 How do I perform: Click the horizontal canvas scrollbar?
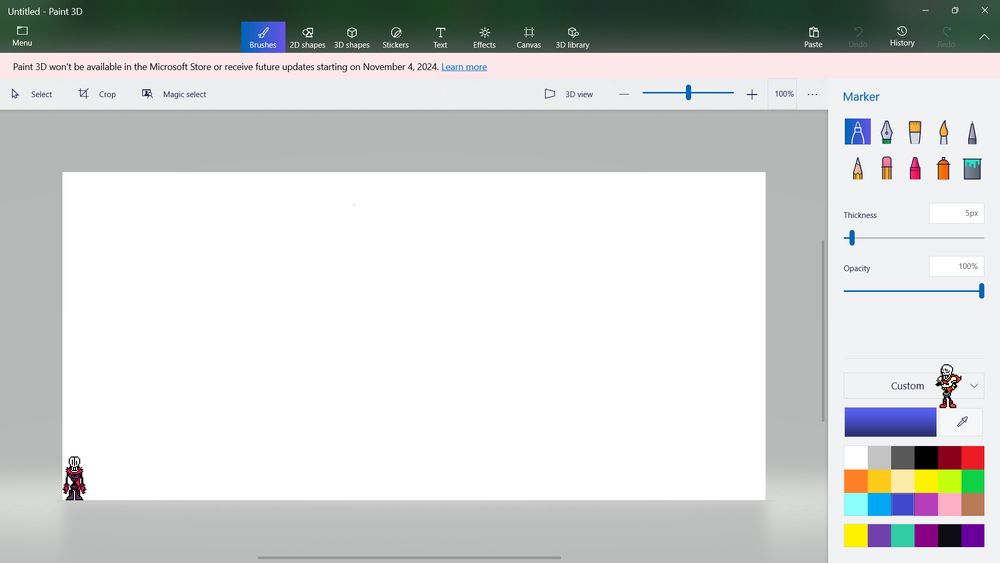click(409, 557)
